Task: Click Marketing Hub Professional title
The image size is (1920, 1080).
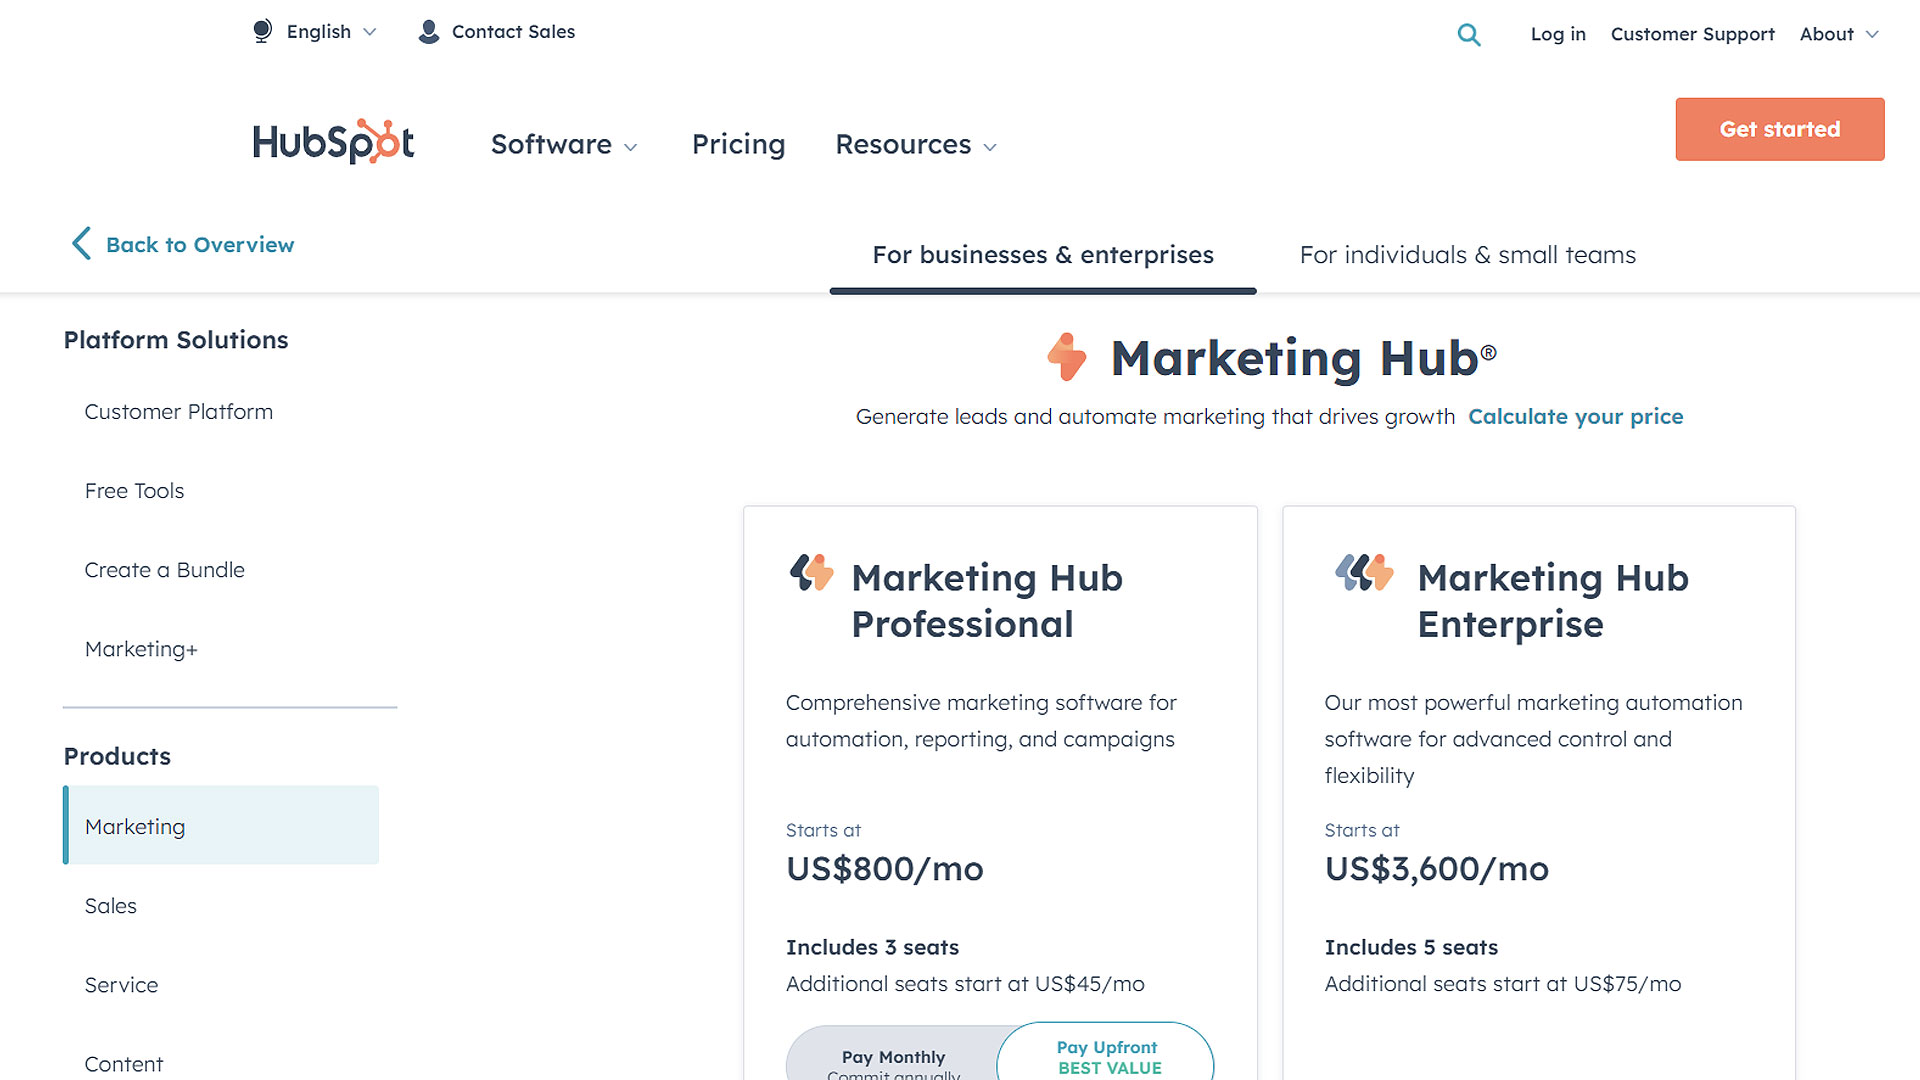Action: click(x=986, y=601)
